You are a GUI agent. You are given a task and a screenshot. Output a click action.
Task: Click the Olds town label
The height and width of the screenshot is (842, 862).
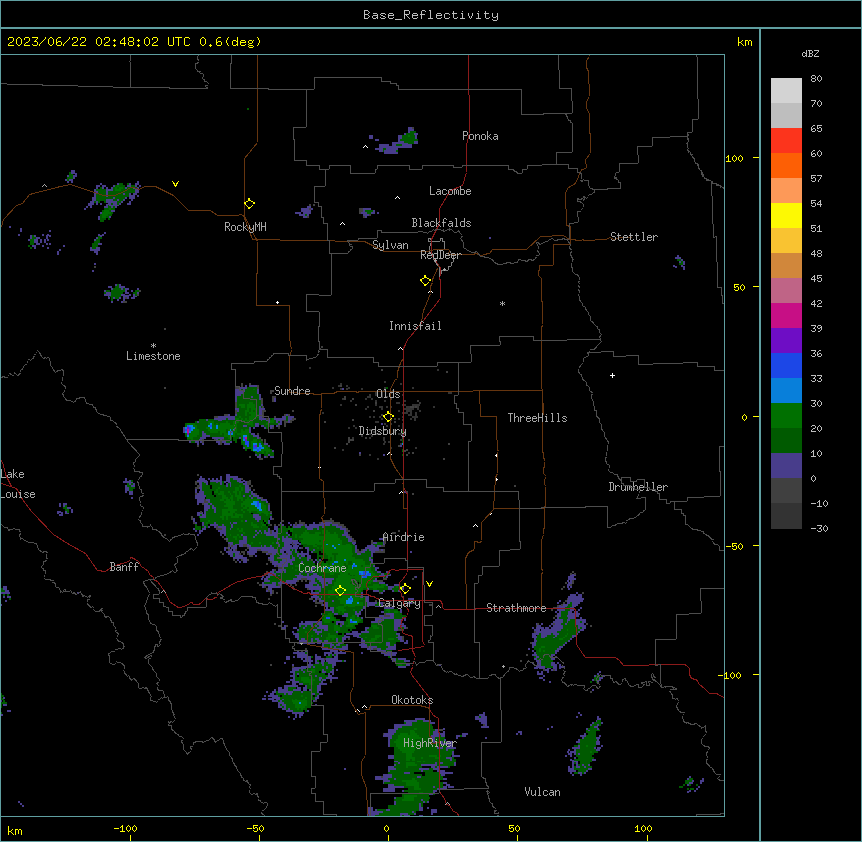388,394
